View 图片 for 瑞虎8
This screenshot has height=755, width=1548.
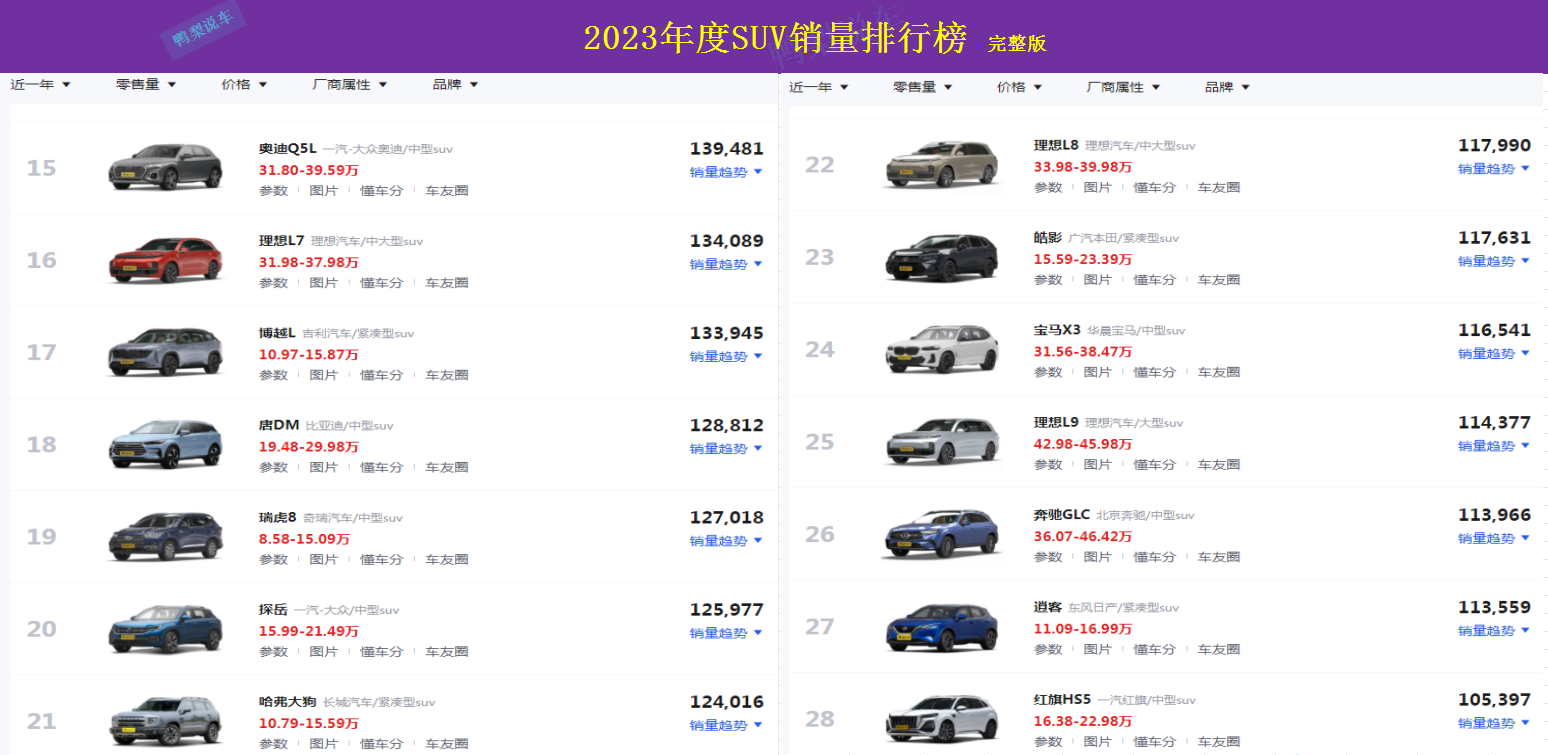click(324, 560)
